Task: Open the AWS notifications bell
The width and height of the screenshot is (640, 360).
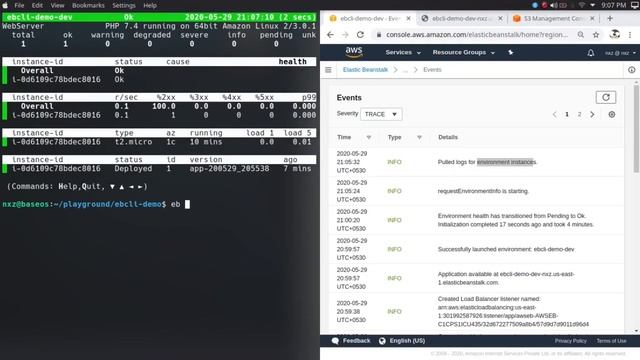Action: pyautogui.click(x=591, y=53)
